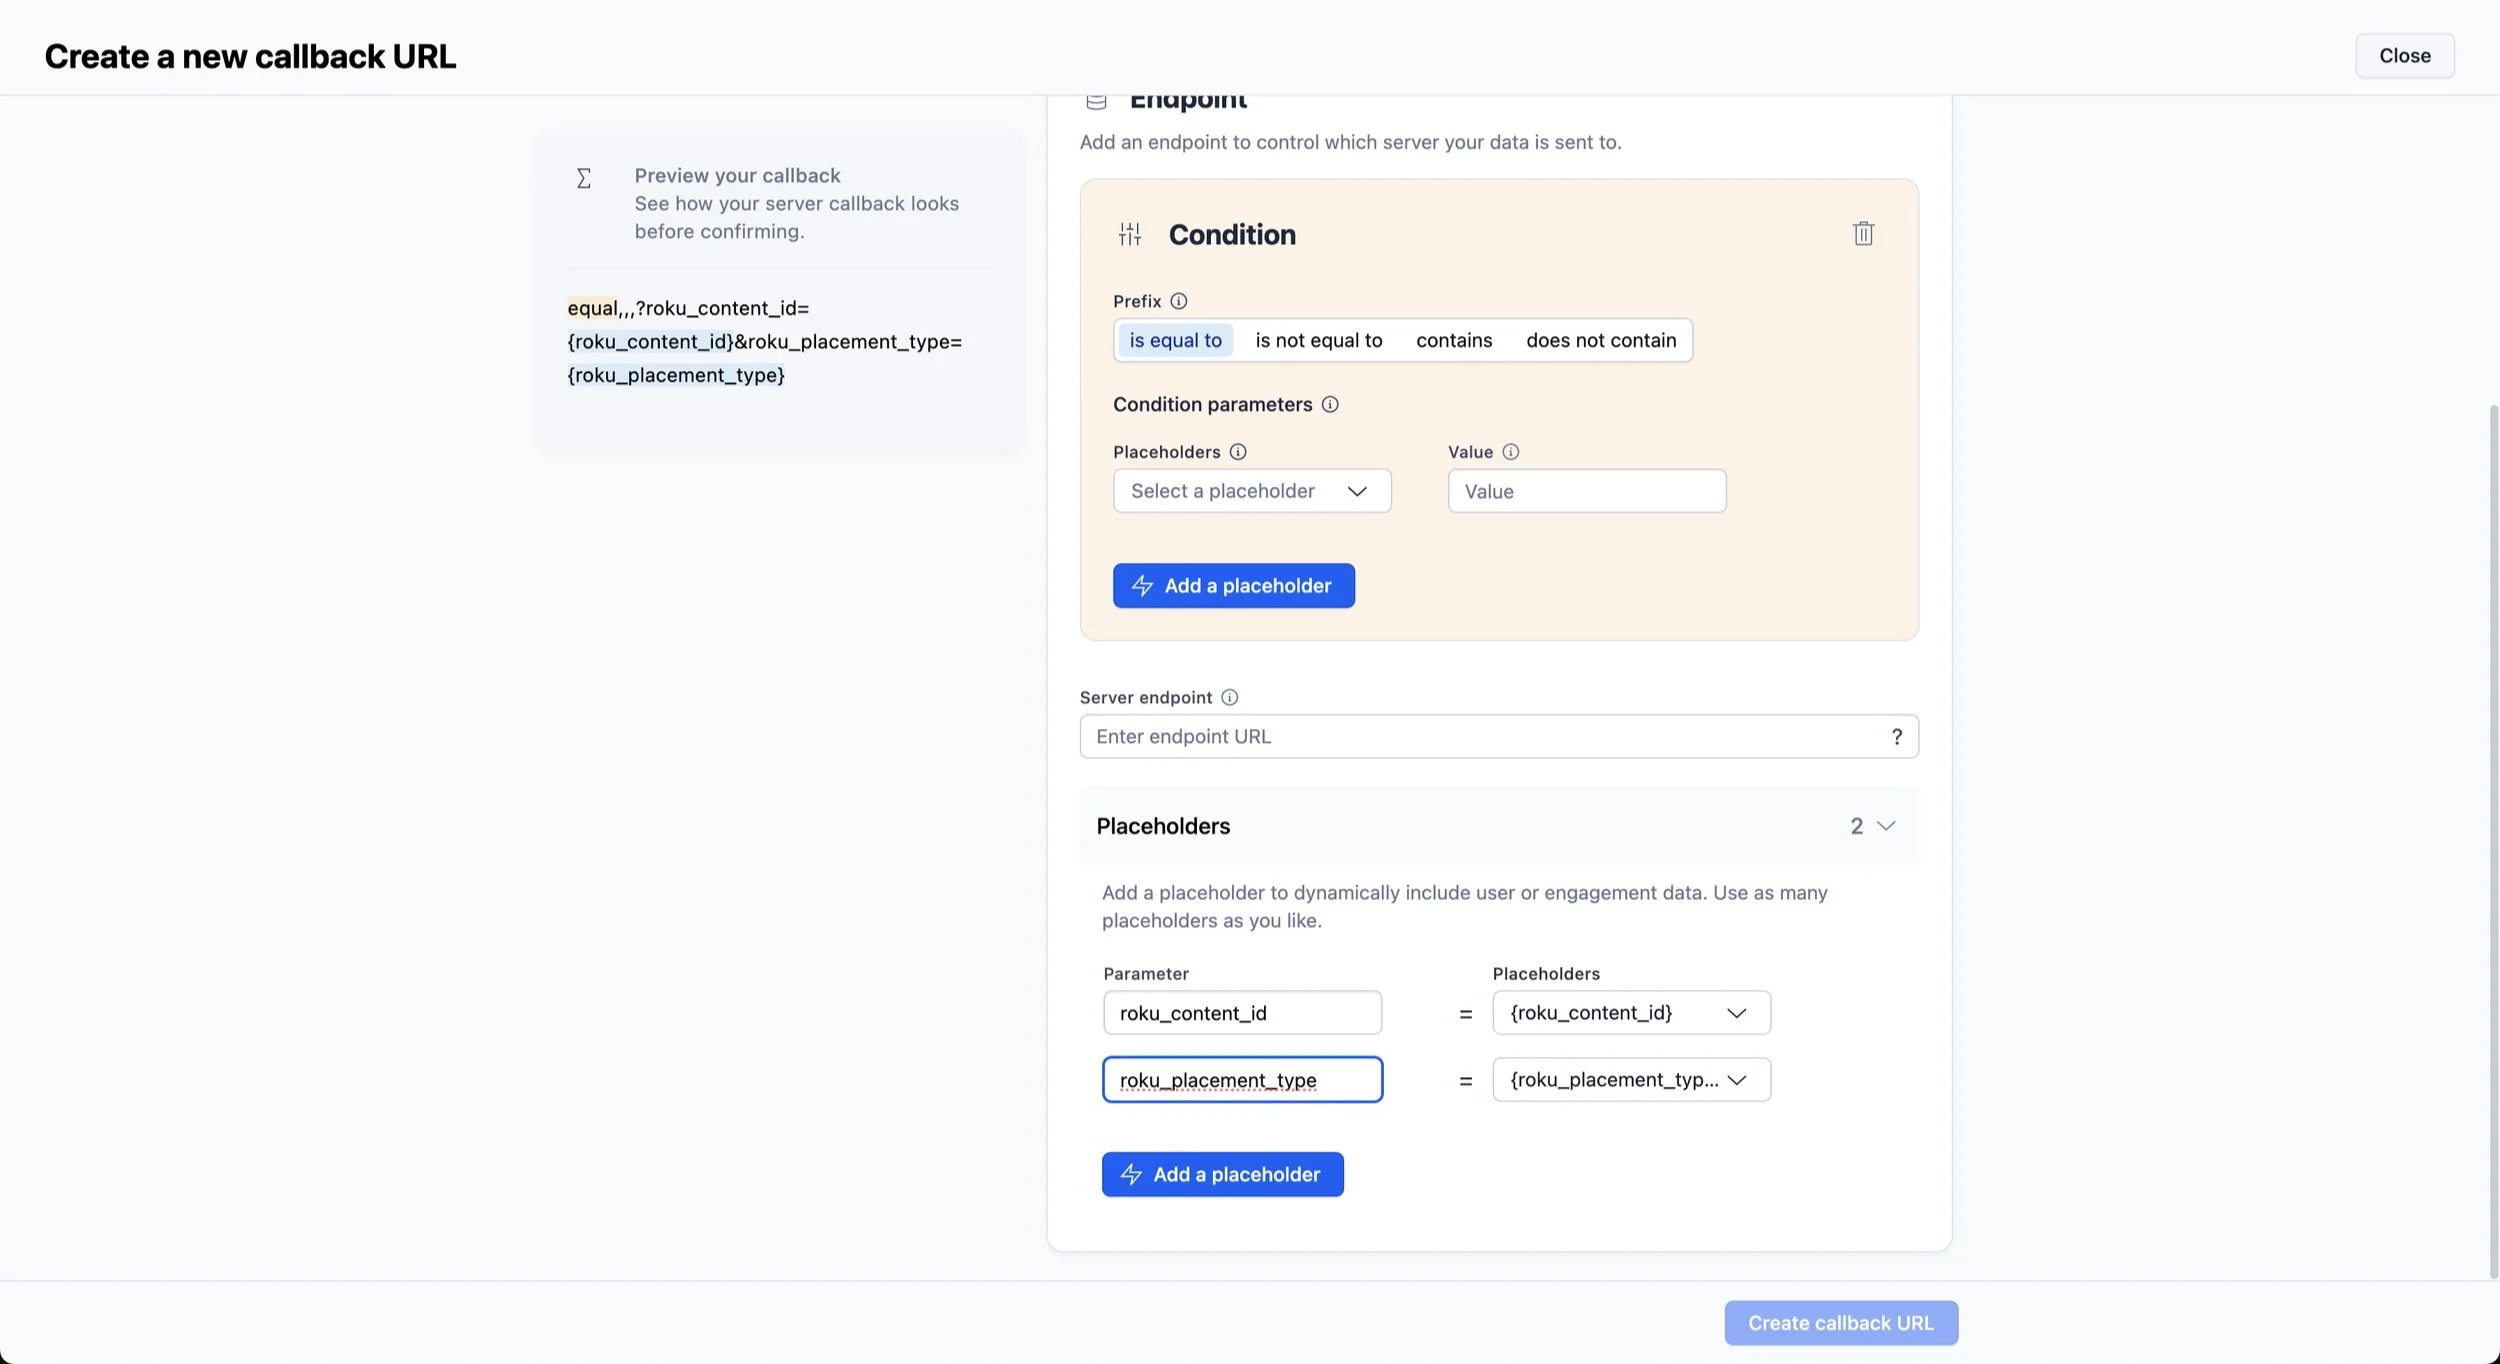Click Add a placeholder inside Condition
This screenshot has height=1364, width=2500.
click(x=1232, y=585)
